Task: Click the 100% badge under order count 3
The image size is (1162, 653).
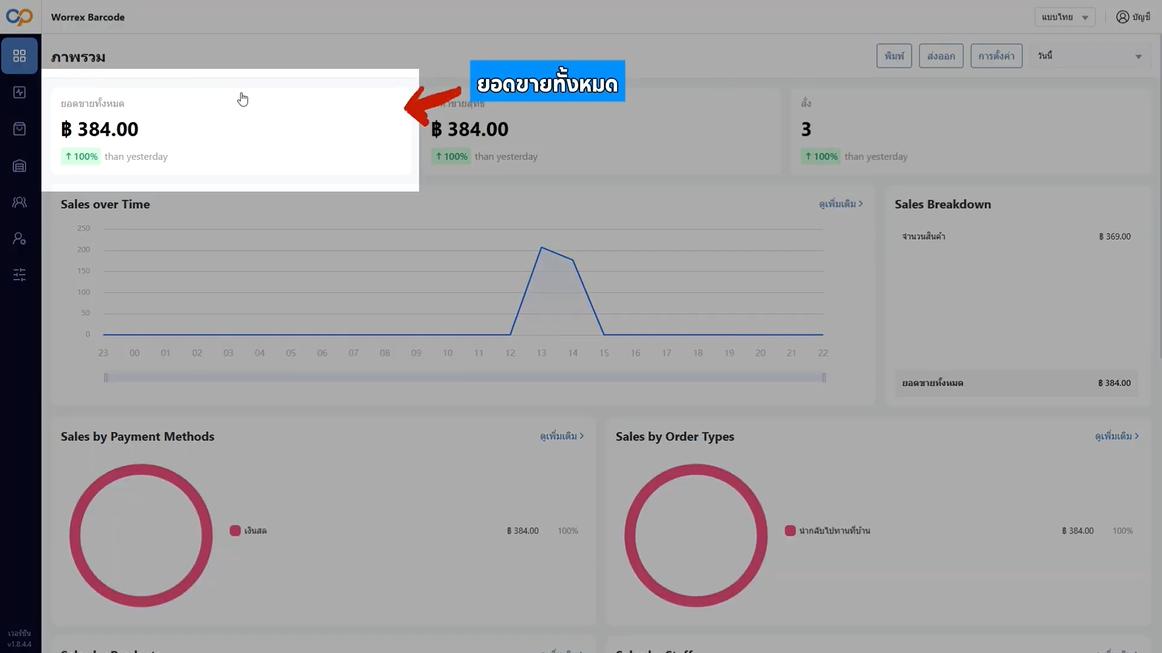Action: (820, 156)
